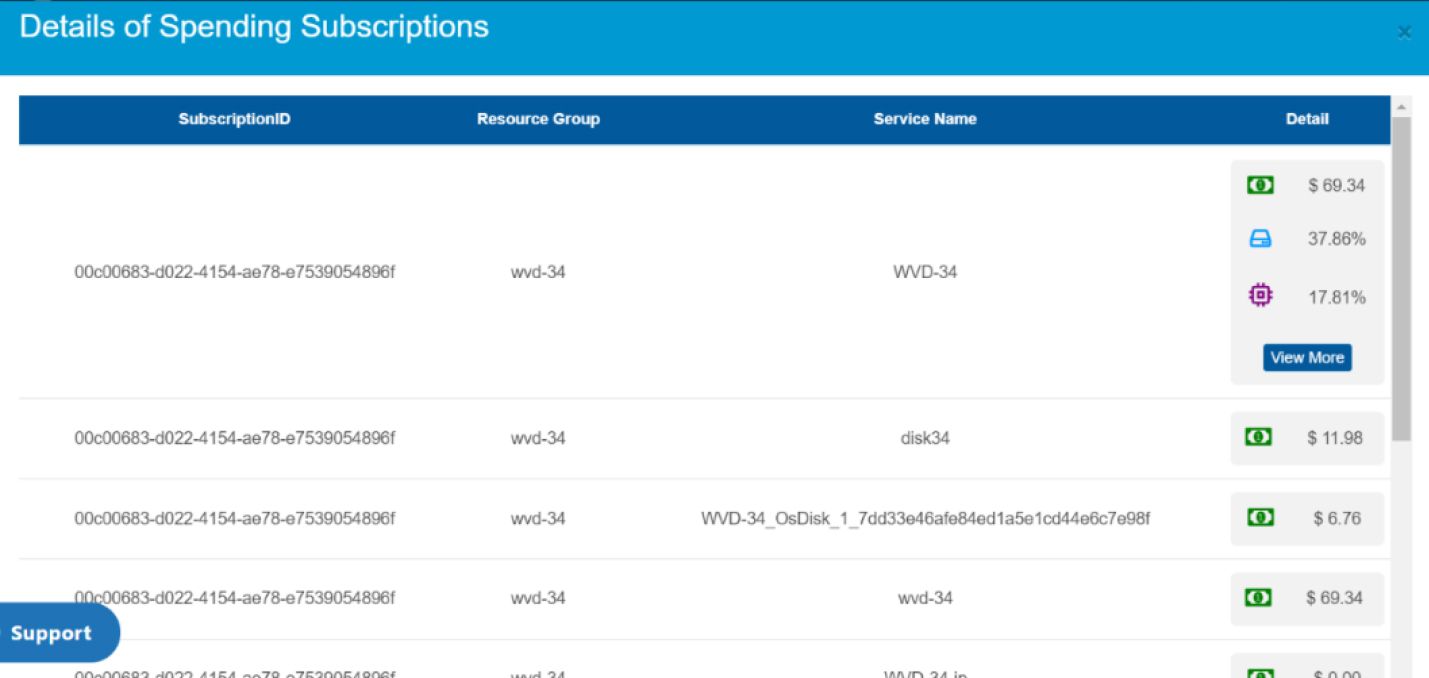1429x678 pixels.
Task: Click the resource group cell in the View More row
Action: point(538,271)
